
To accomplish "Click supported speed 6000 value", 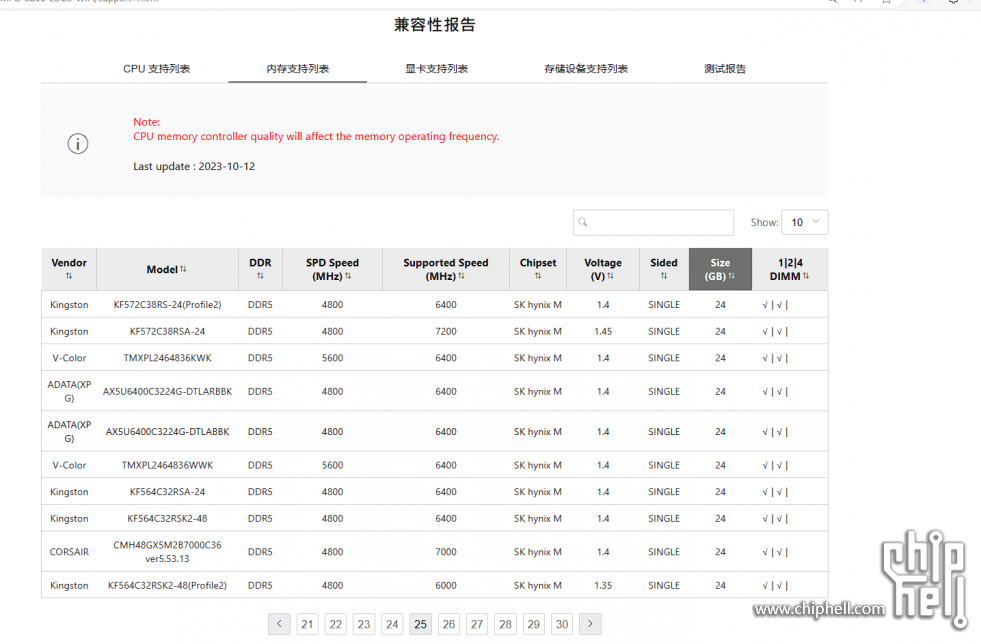I will coord(446,586).
